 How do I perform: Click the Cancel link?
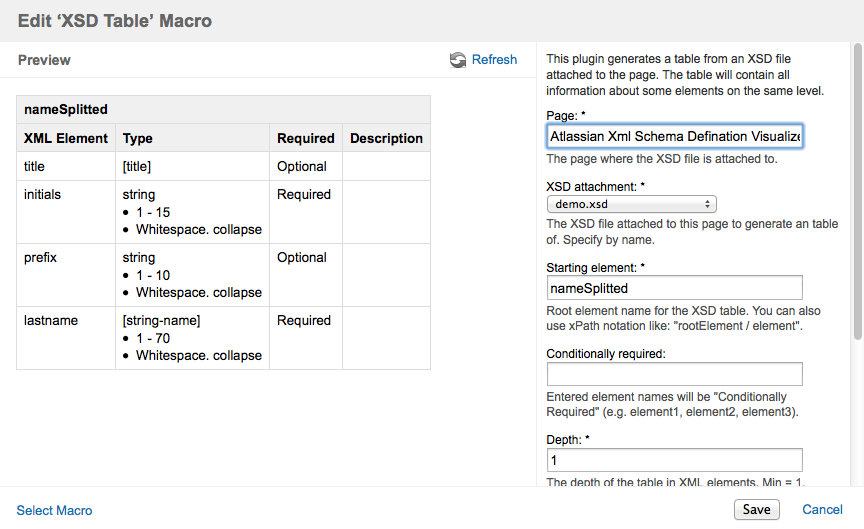pyautogui.click(x=823, y=510)
